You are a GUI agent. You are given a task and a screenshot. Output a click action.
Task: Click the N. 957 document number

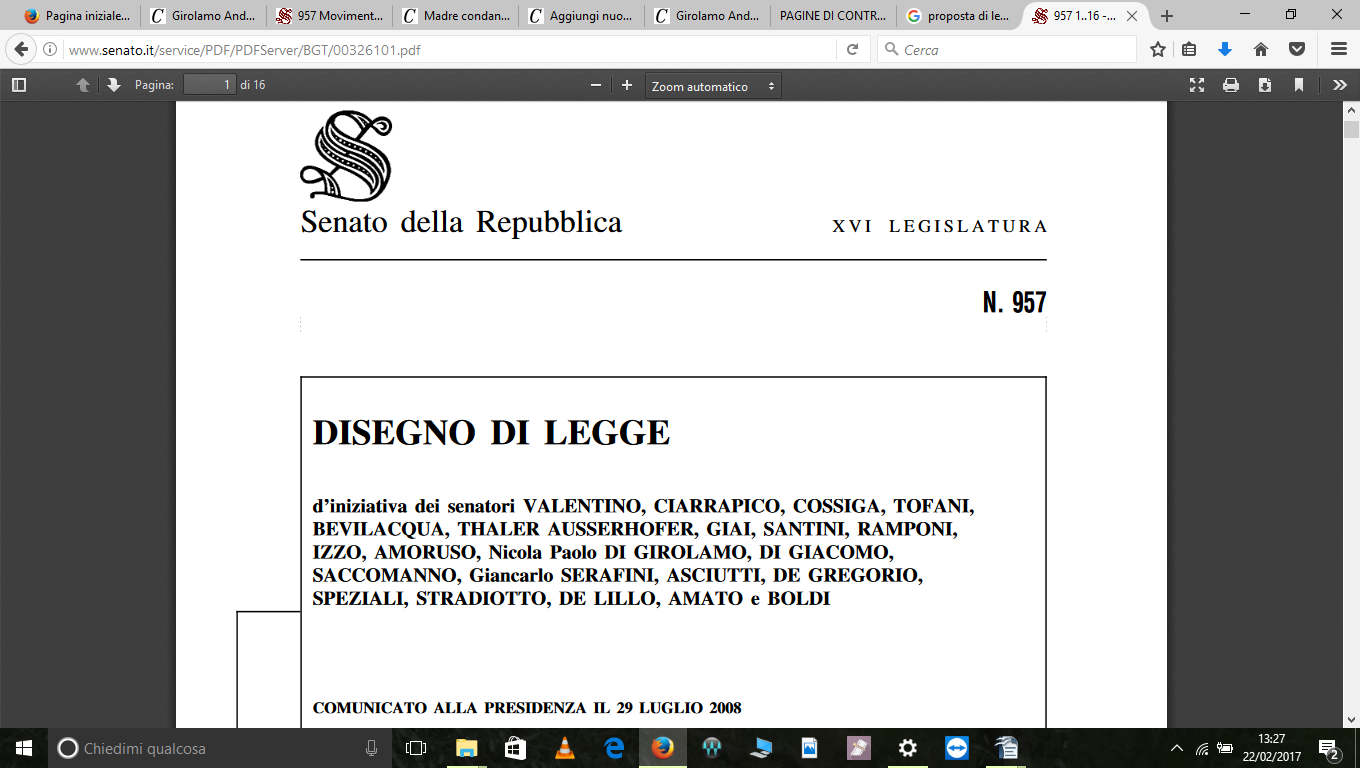[x=1014, y=303]
